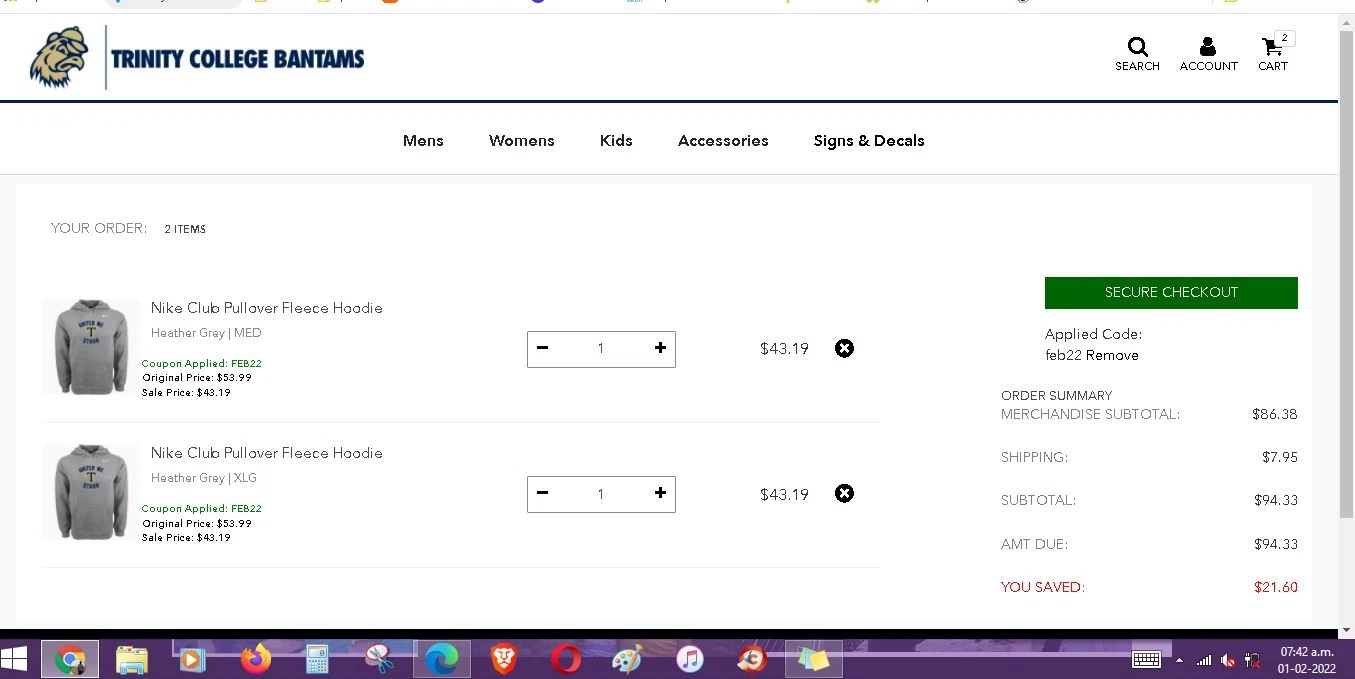The height and width of the screenshot is (679, 1355).
Task: Remove the applied feb22 coupon code
Action: click(1112, 355)
